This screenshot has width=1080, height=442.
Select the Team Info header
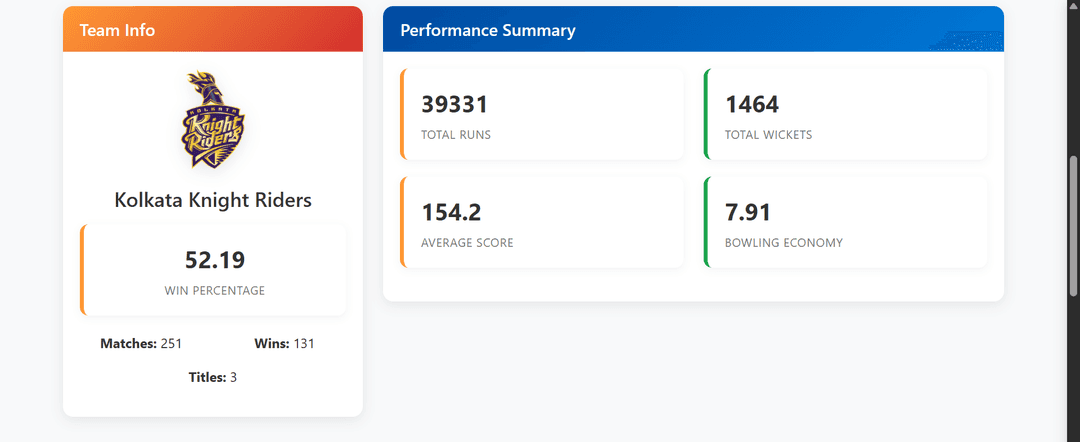[213, 30]
